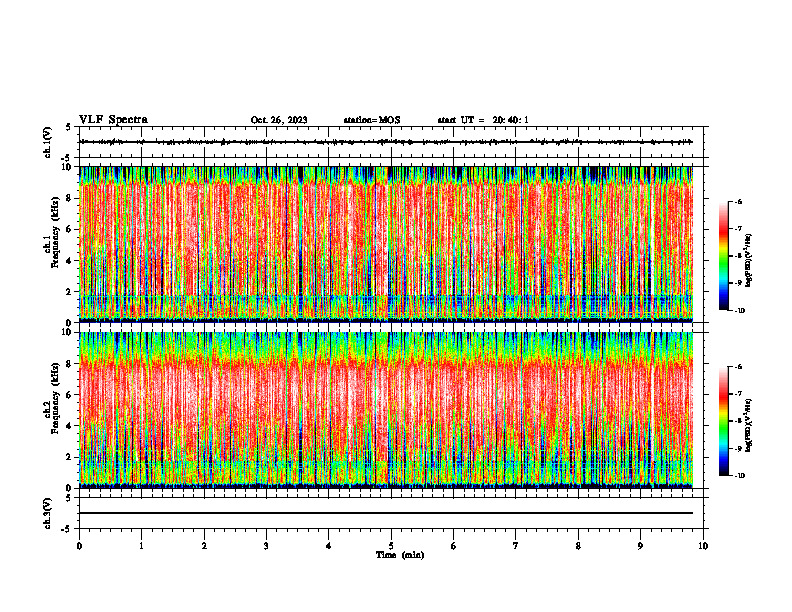Click the ch.2 PSD color bar
792x612 pixels.
pos(723,421)
